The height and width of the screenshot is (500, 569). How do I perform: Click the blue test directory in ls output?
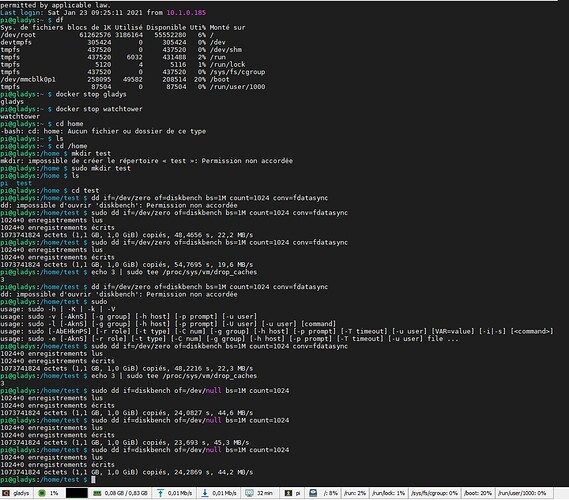[24, 183]
